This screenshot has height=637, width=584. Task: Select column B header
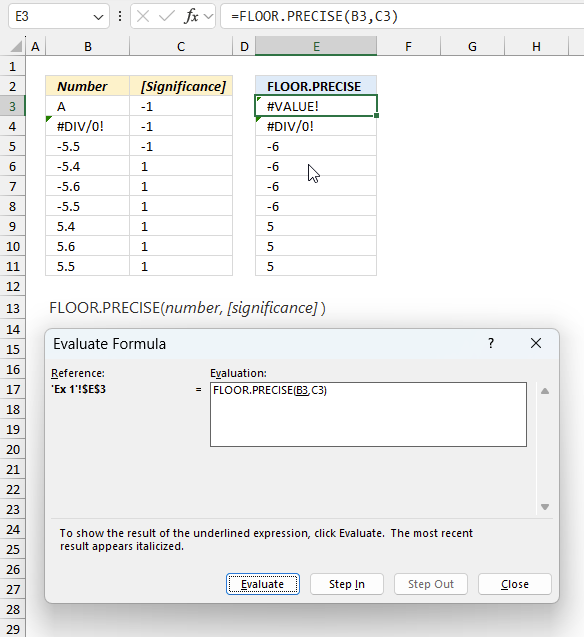coord(88,46)
